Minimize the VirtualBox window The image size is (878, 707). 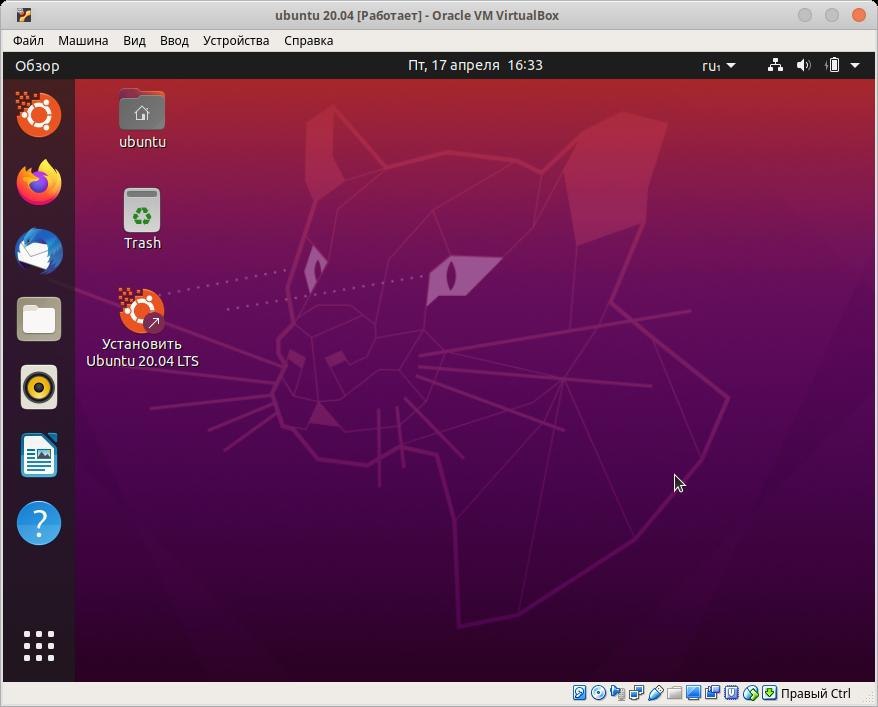coord(805,15)
